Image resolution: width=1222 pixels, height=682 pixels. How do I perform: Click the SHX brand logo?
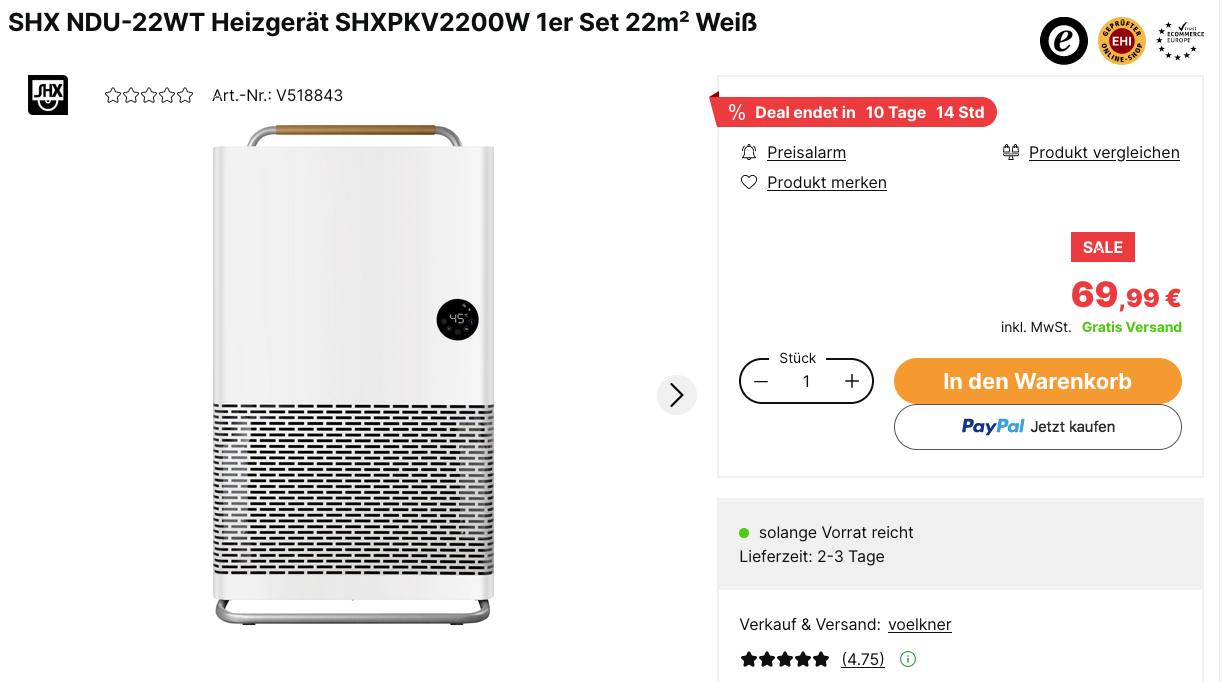point(48,95)
